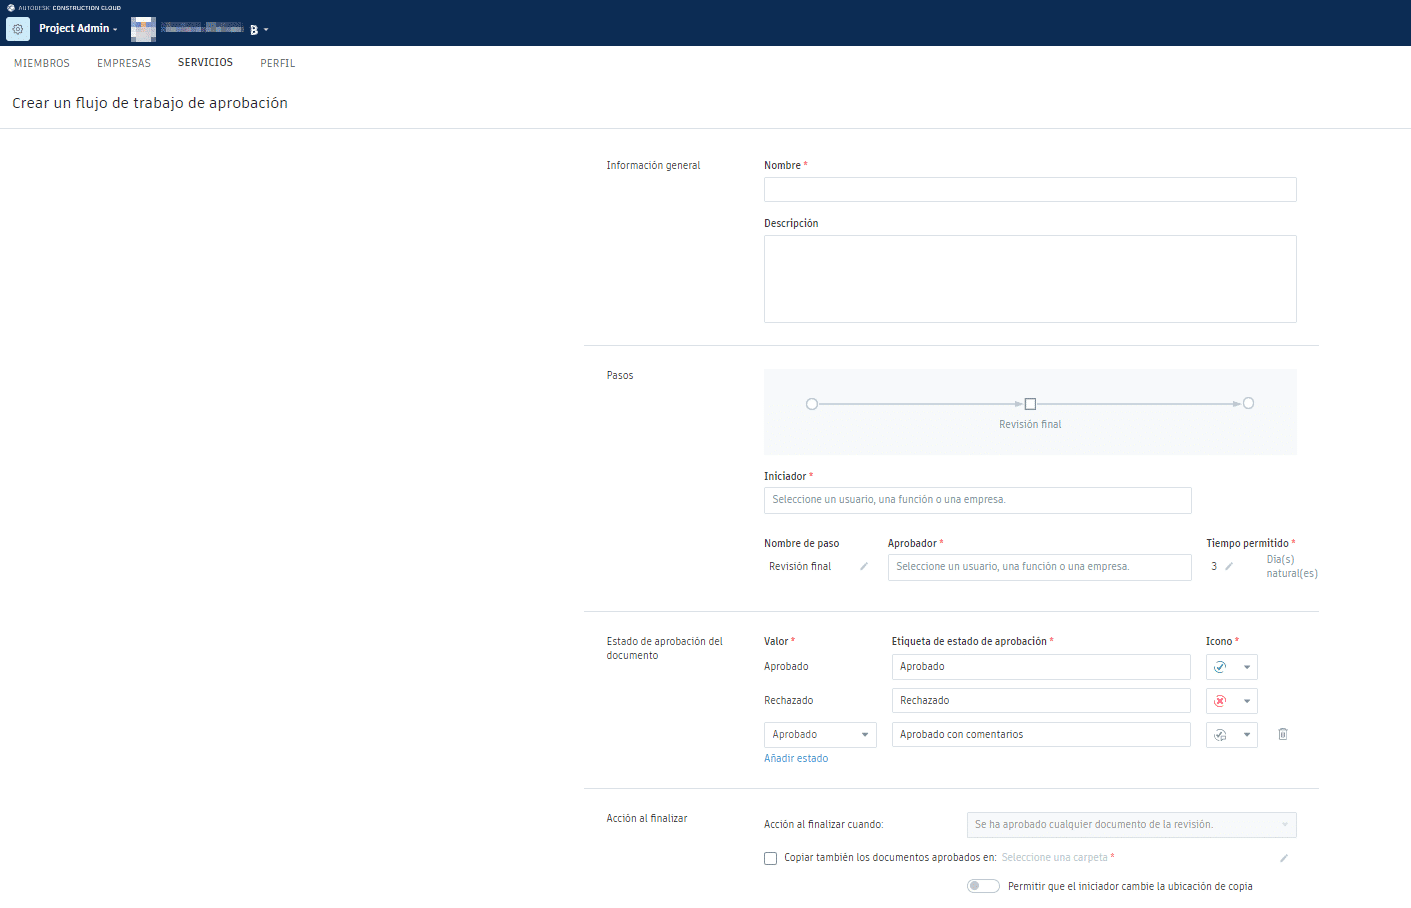The height and width of the screenshot is (908, 1411).
Task: Check Copiar también los documentos aprobados checkbox
Action: click(x=771, y=858)
